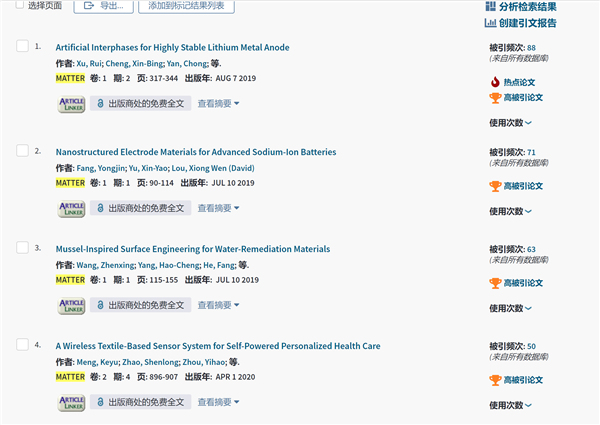Image resolution: width=600 pixels, height=425 pixels.
Task: Click the Article Linker icon for result 1
Action: click(71, 103)
